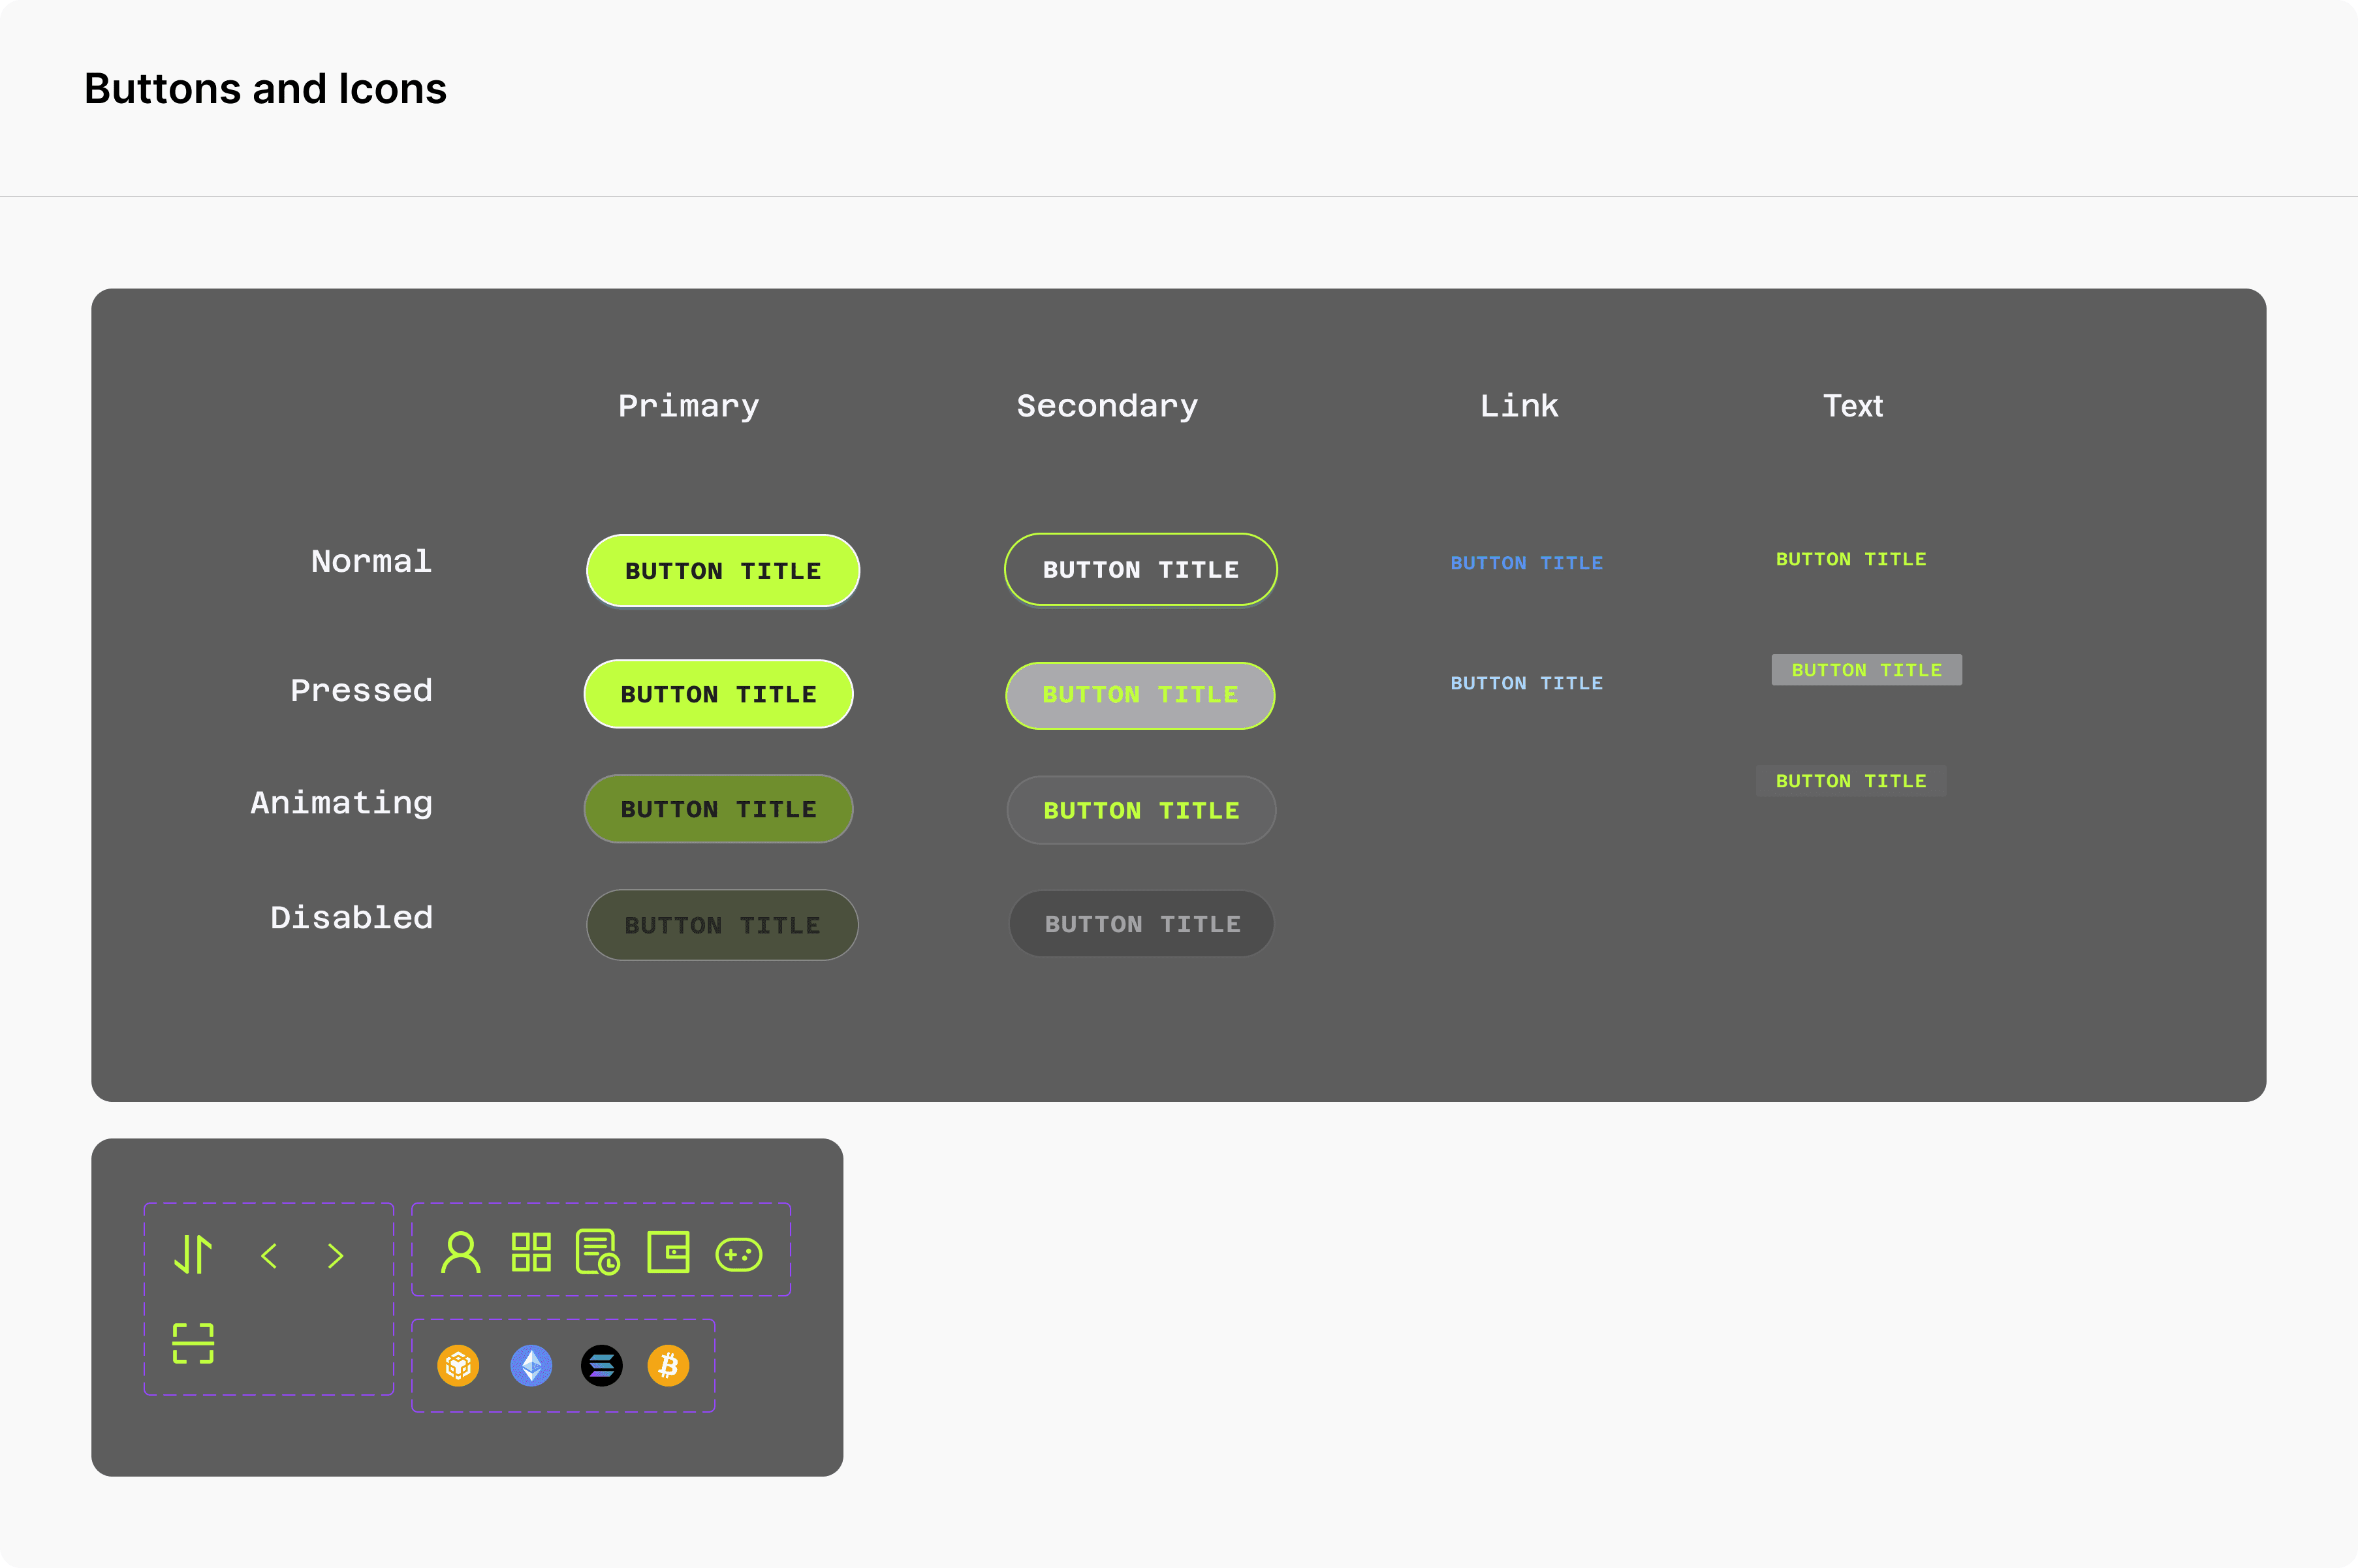Click the Buttons and Icons page title
The height and width of the screenshot is (1568, 2358).
click(x=265, y=89)
